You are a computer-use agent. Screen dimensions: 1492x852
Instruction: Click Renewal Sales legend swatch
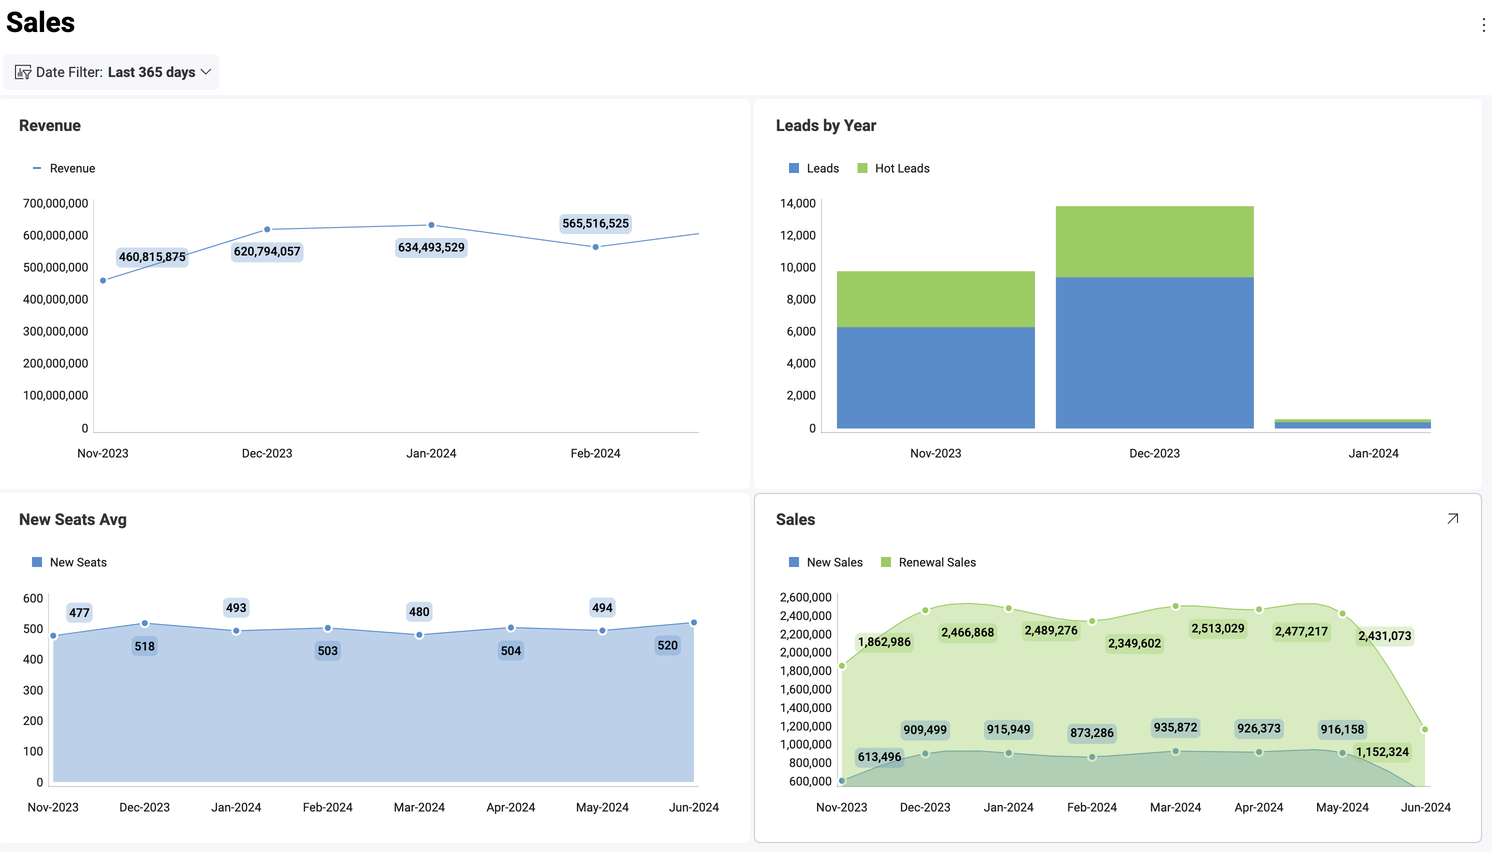pyautogui.click(x=886, y=562)
